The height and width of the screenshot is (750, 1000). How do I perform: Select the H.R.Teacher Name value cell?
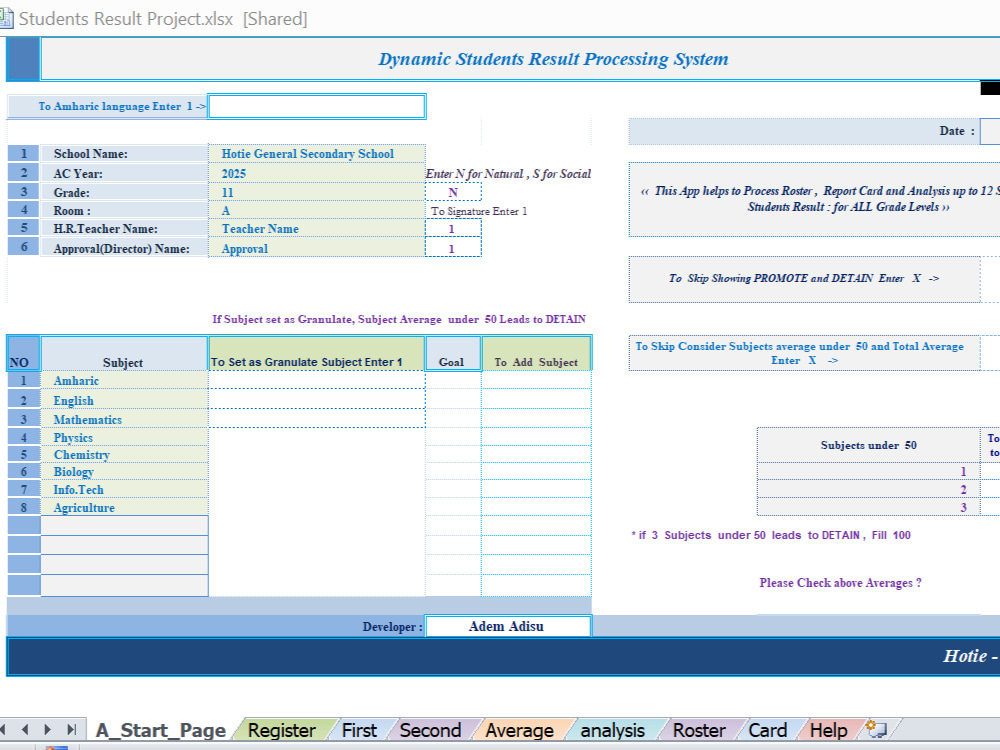click(317, 228)
